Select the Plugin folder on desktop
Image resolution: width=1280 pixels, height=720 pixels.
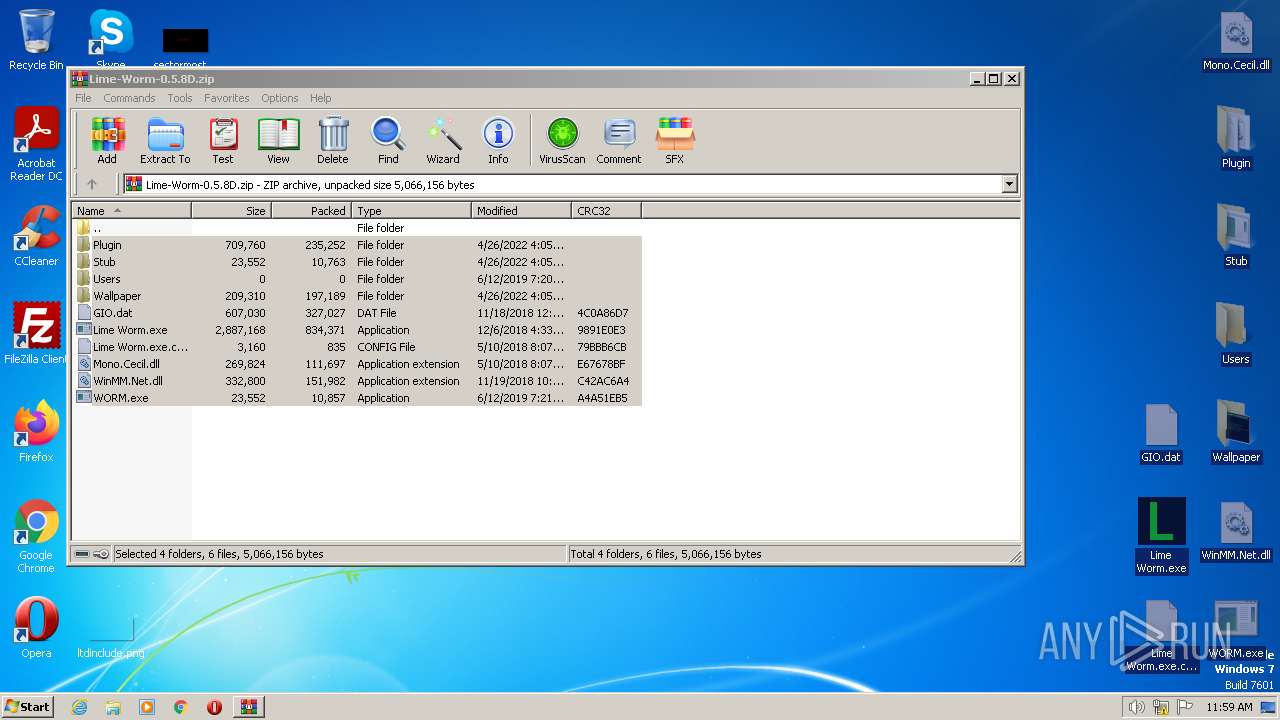click(x=1236, y=138)
